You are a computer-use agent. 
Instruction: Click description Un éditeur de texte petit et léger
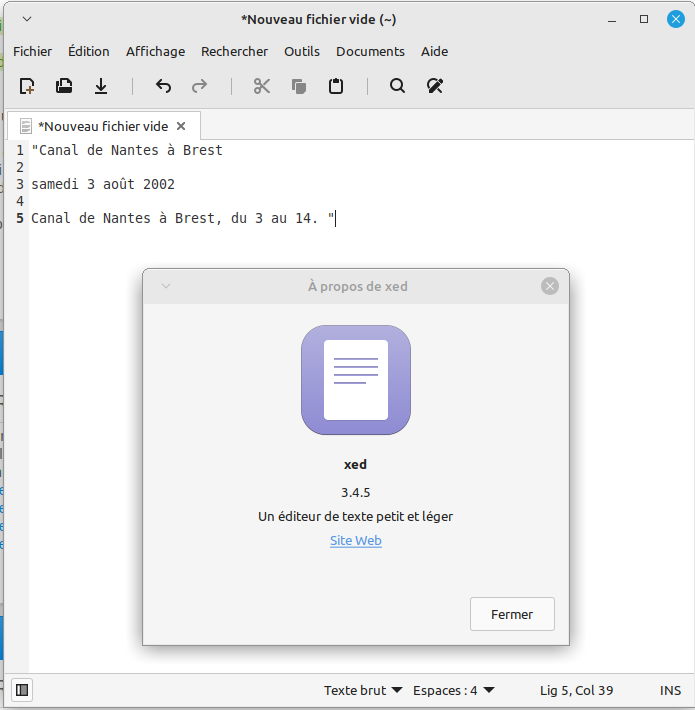pos(355,516)
